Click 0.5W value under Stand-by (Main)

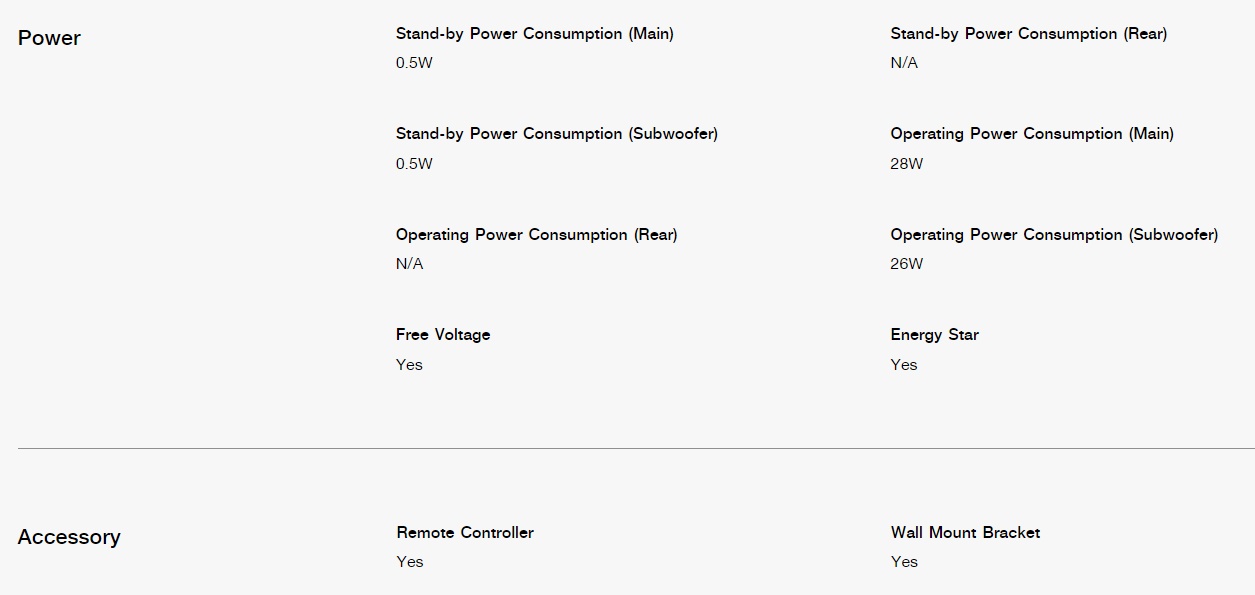tap(414, 63)
